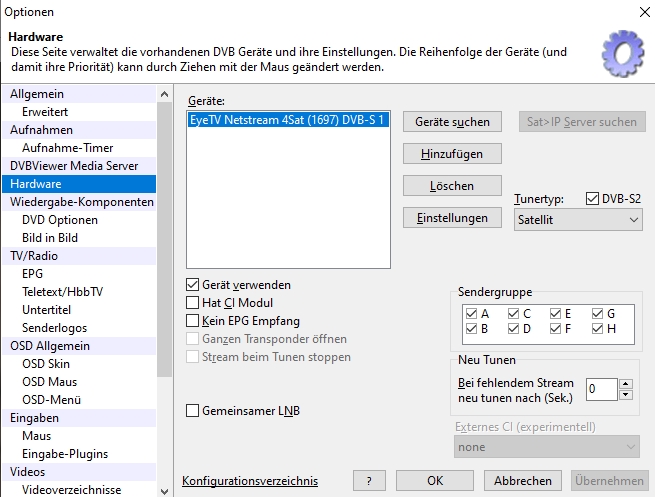
Task: Toggle the DVB-S2 checkbox
Action: click(592, 199)
